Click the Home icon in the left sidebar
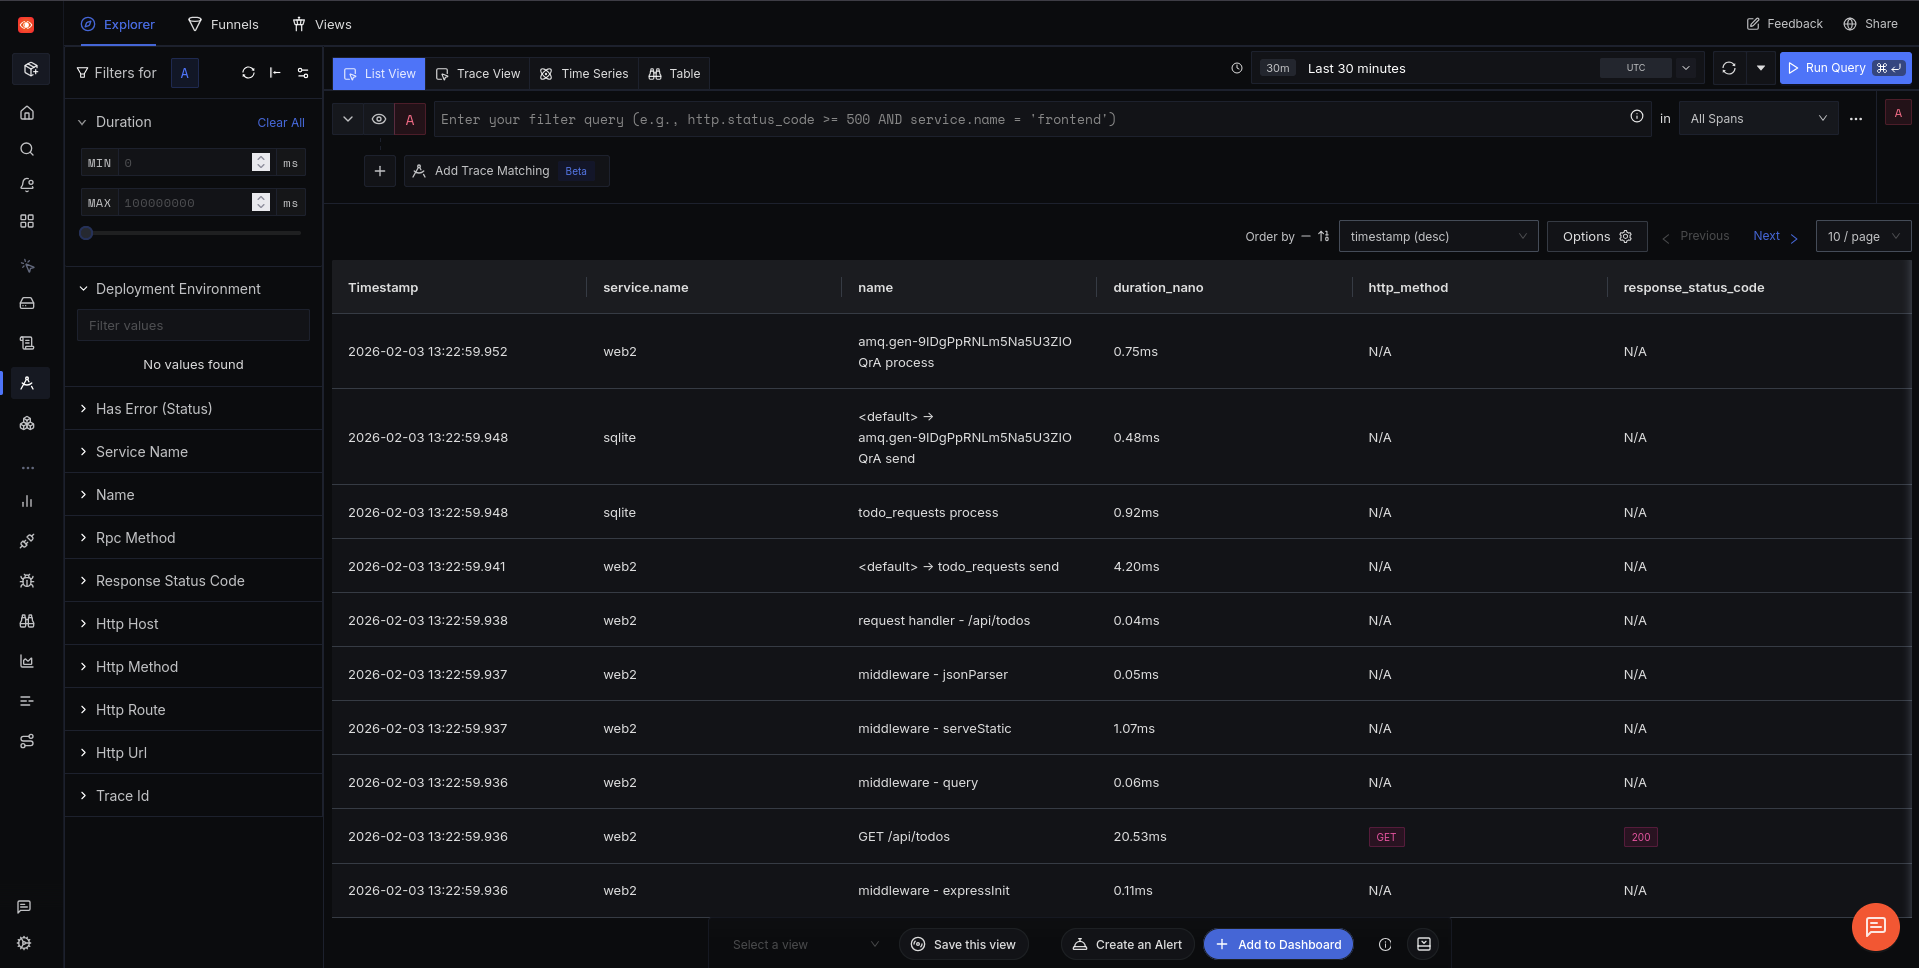 tap(27, 113)
